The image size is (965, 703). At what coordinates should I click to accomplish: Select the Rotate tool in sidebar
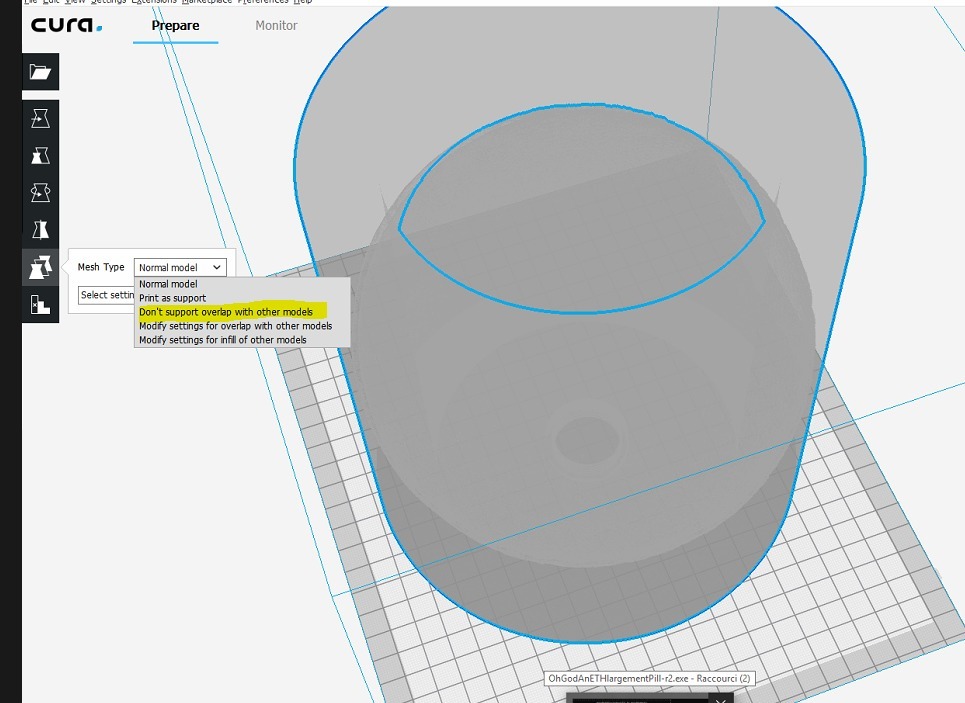tap(40, 192)
